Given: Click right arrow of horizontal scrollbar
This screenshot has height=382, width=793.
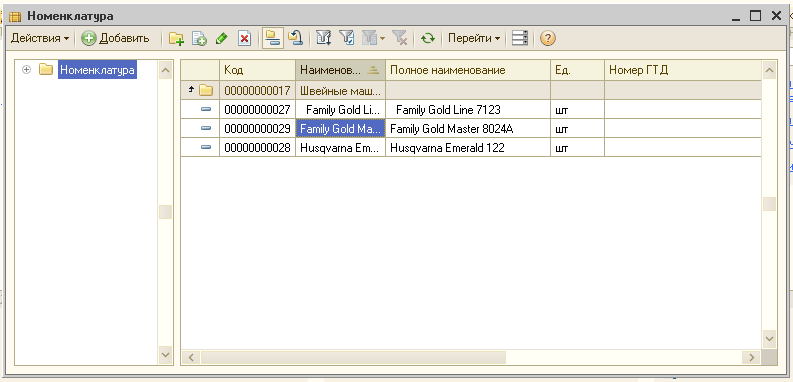Looking at the screenshot, I should point(751,357).
